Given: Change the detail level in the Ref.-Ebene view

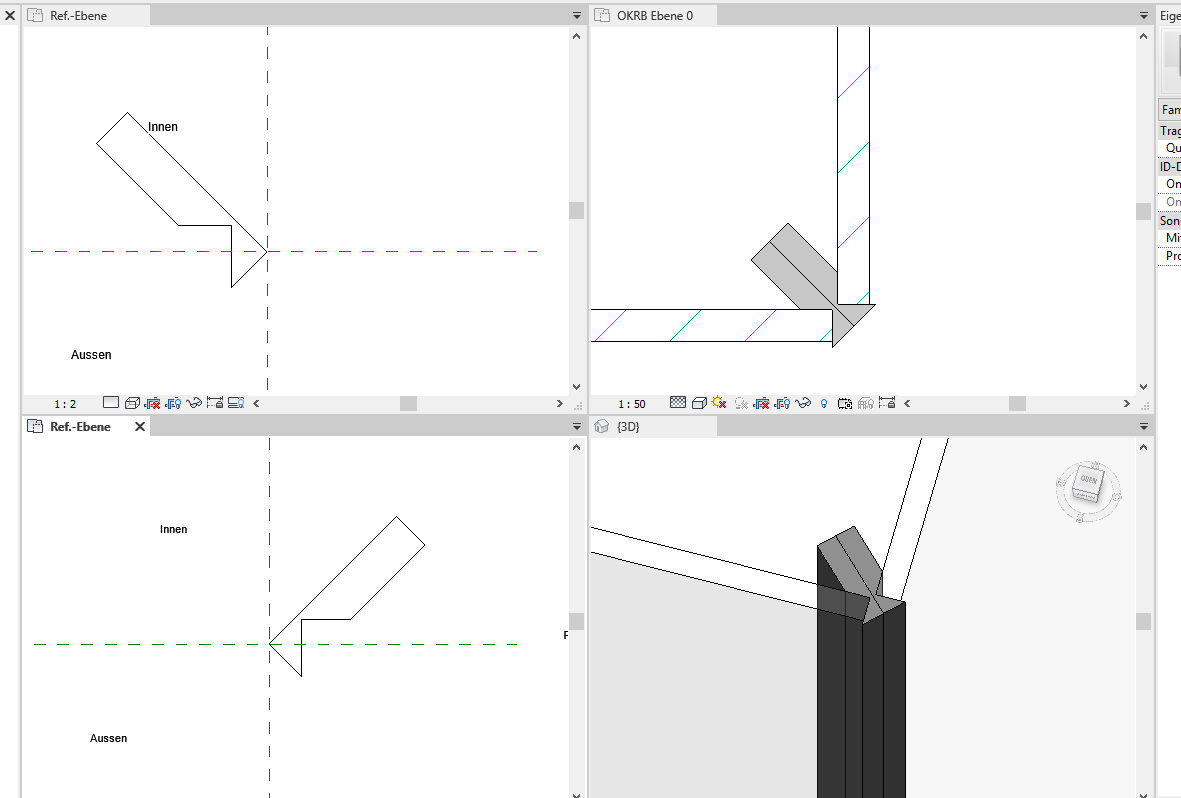Looking at the screenshot, I should (x=112, y=402).
